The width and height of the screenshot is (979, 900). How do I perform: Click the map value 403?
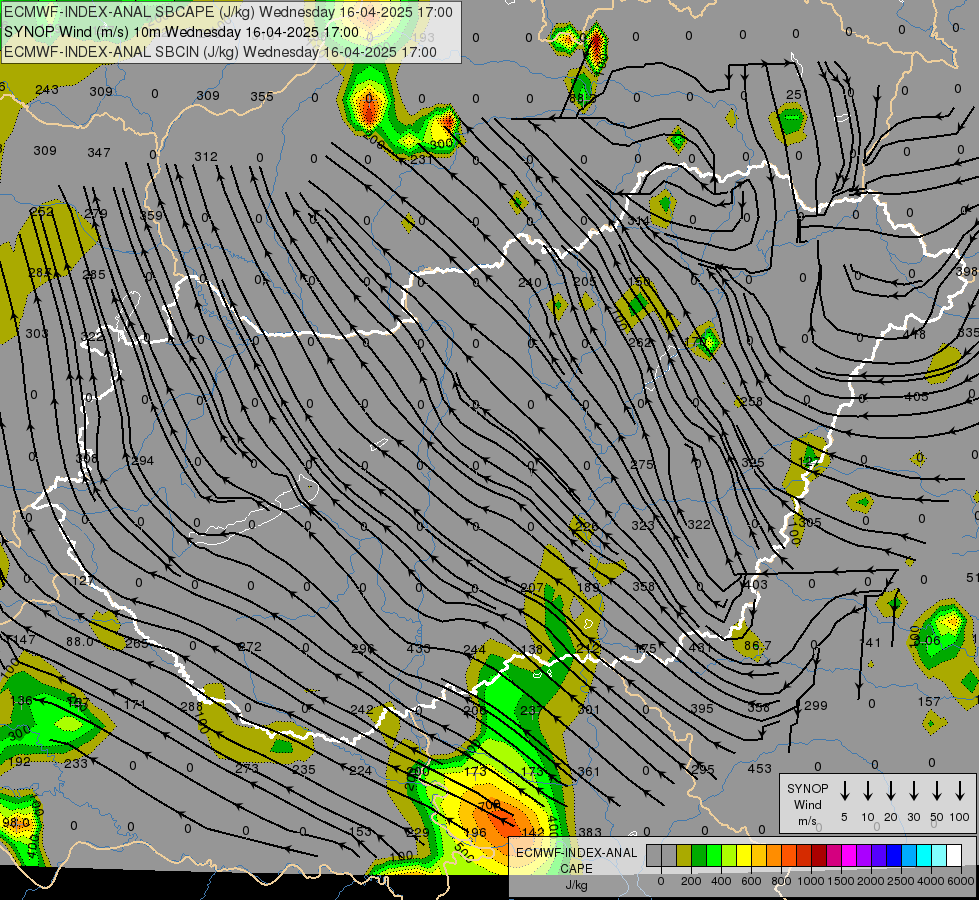click(x=755, y=585)
